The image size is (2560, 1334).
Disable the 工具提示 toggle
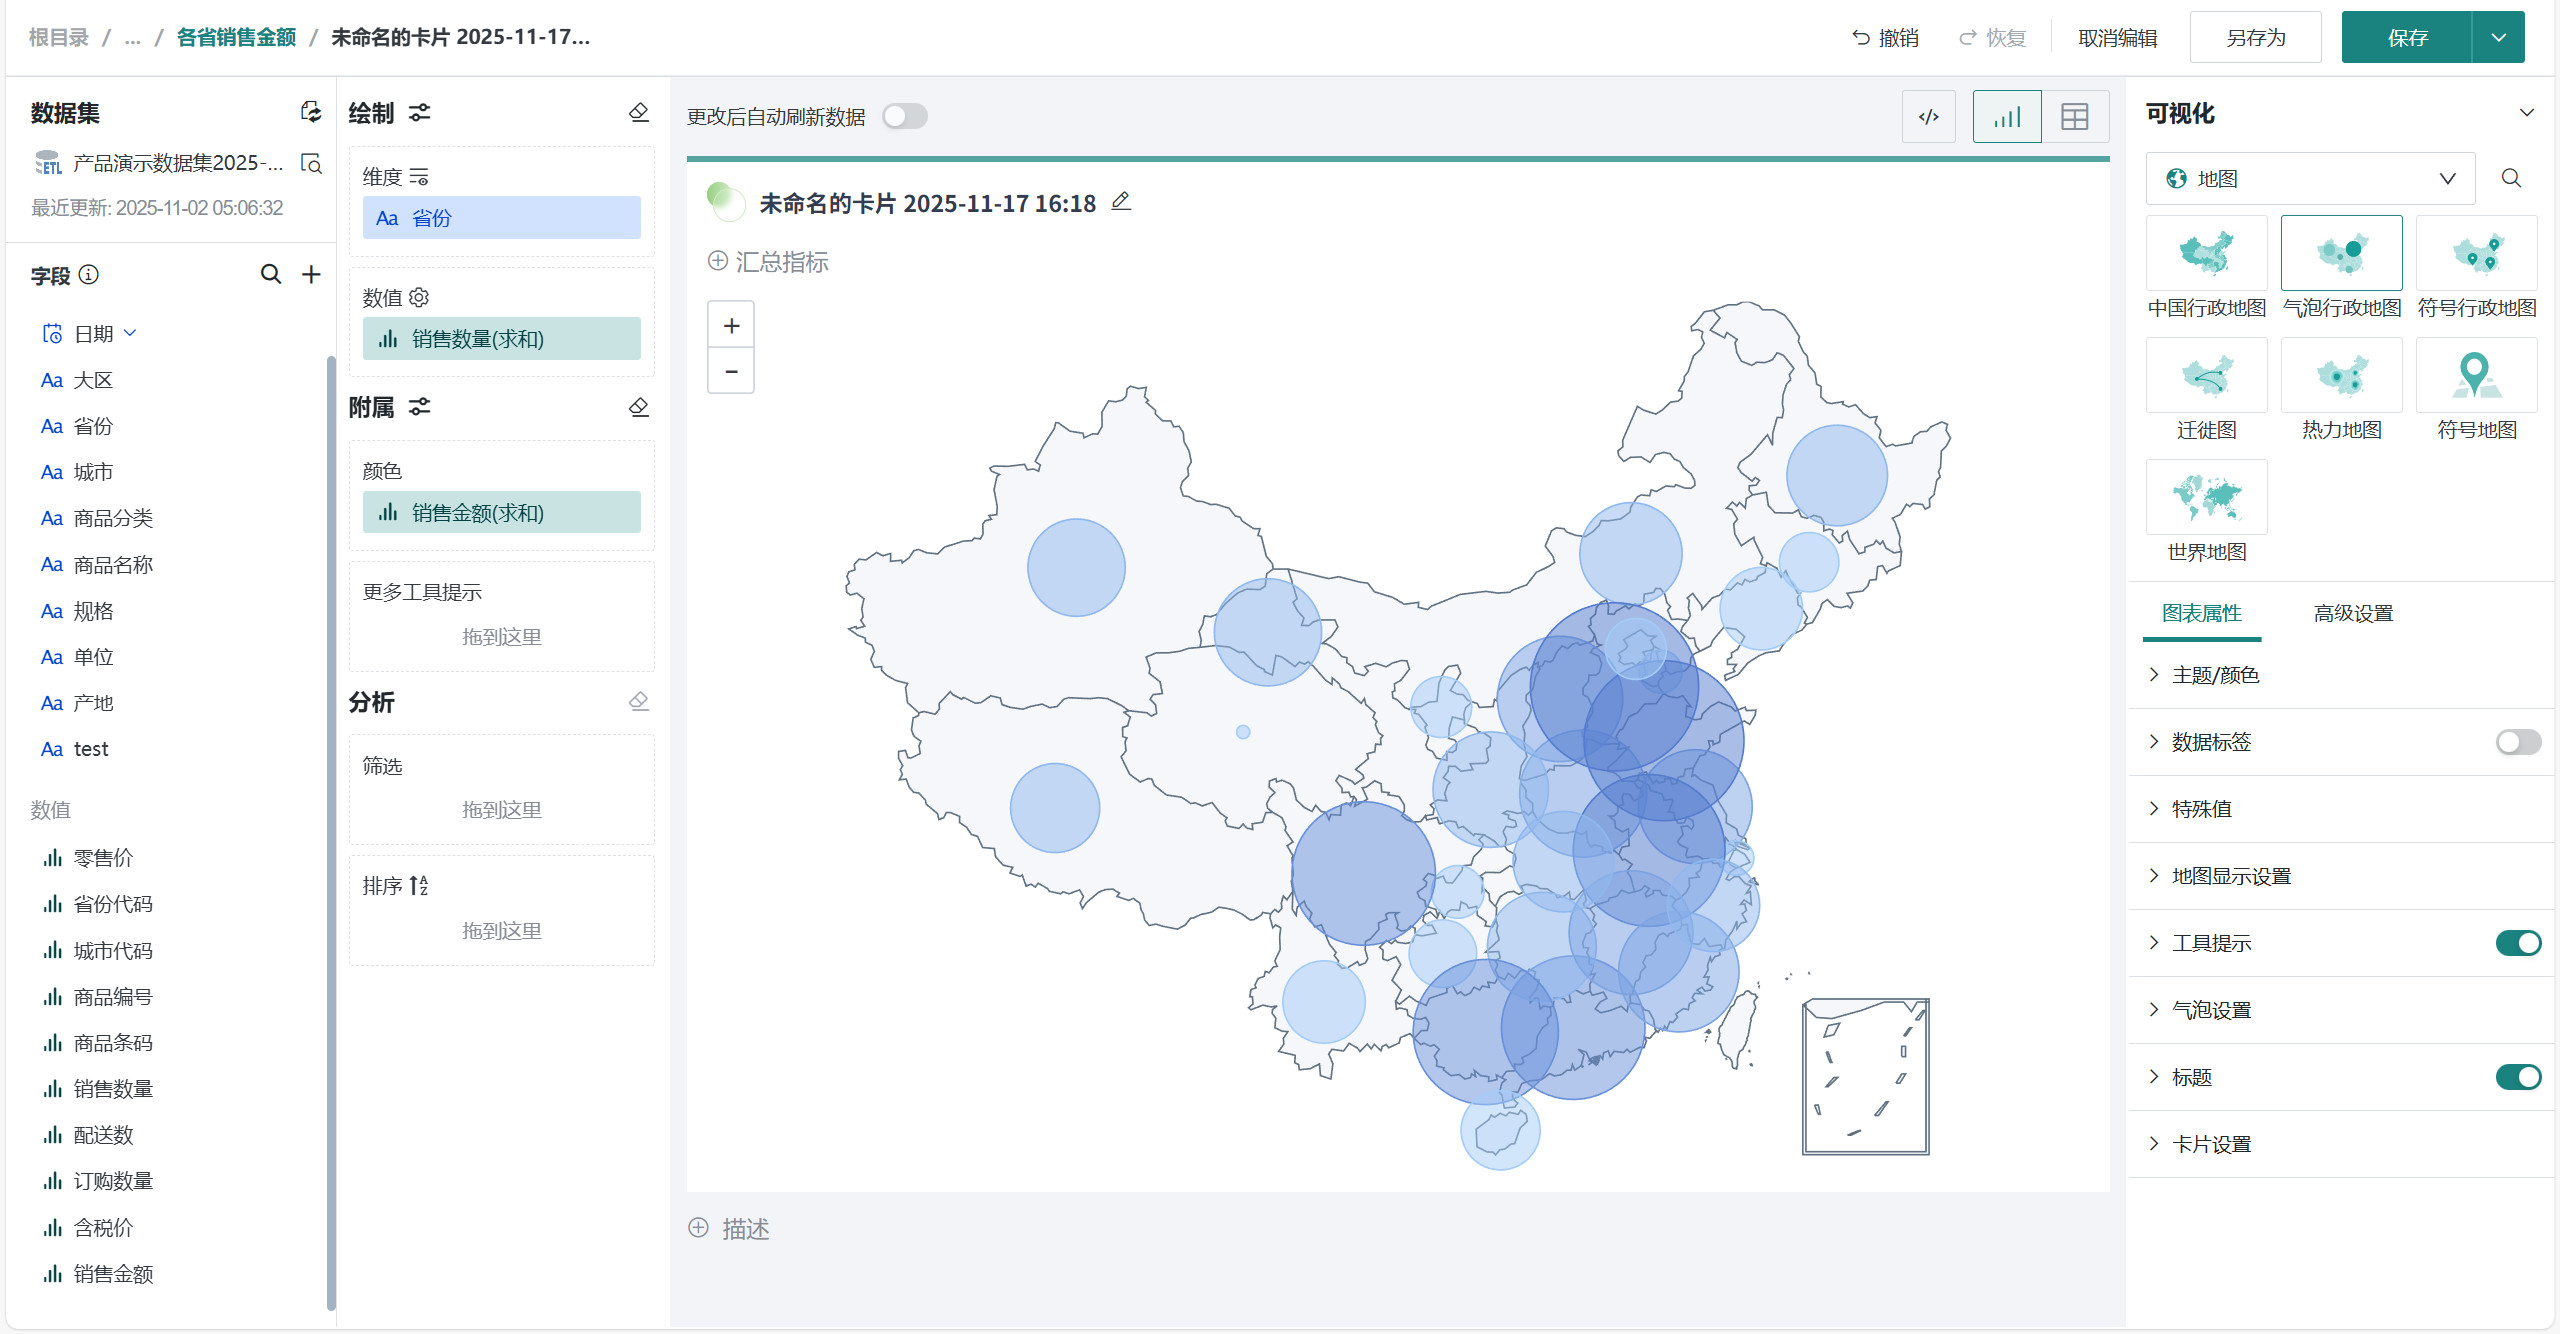click(2517, 943)
